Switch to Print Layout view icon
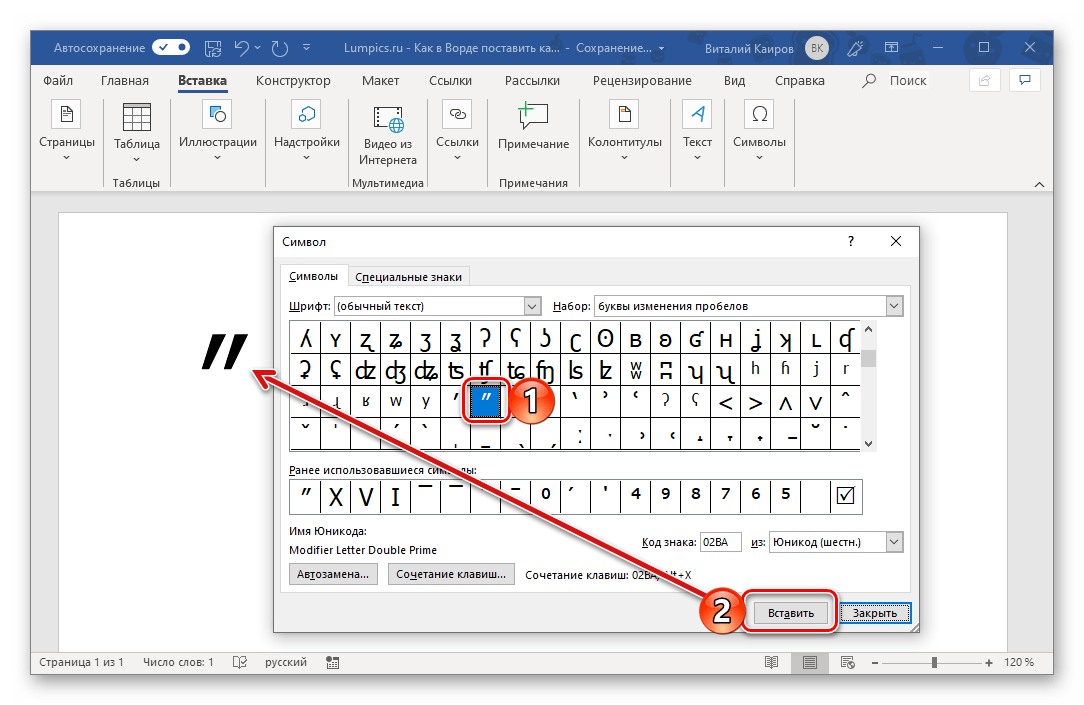 click(810, 662)
